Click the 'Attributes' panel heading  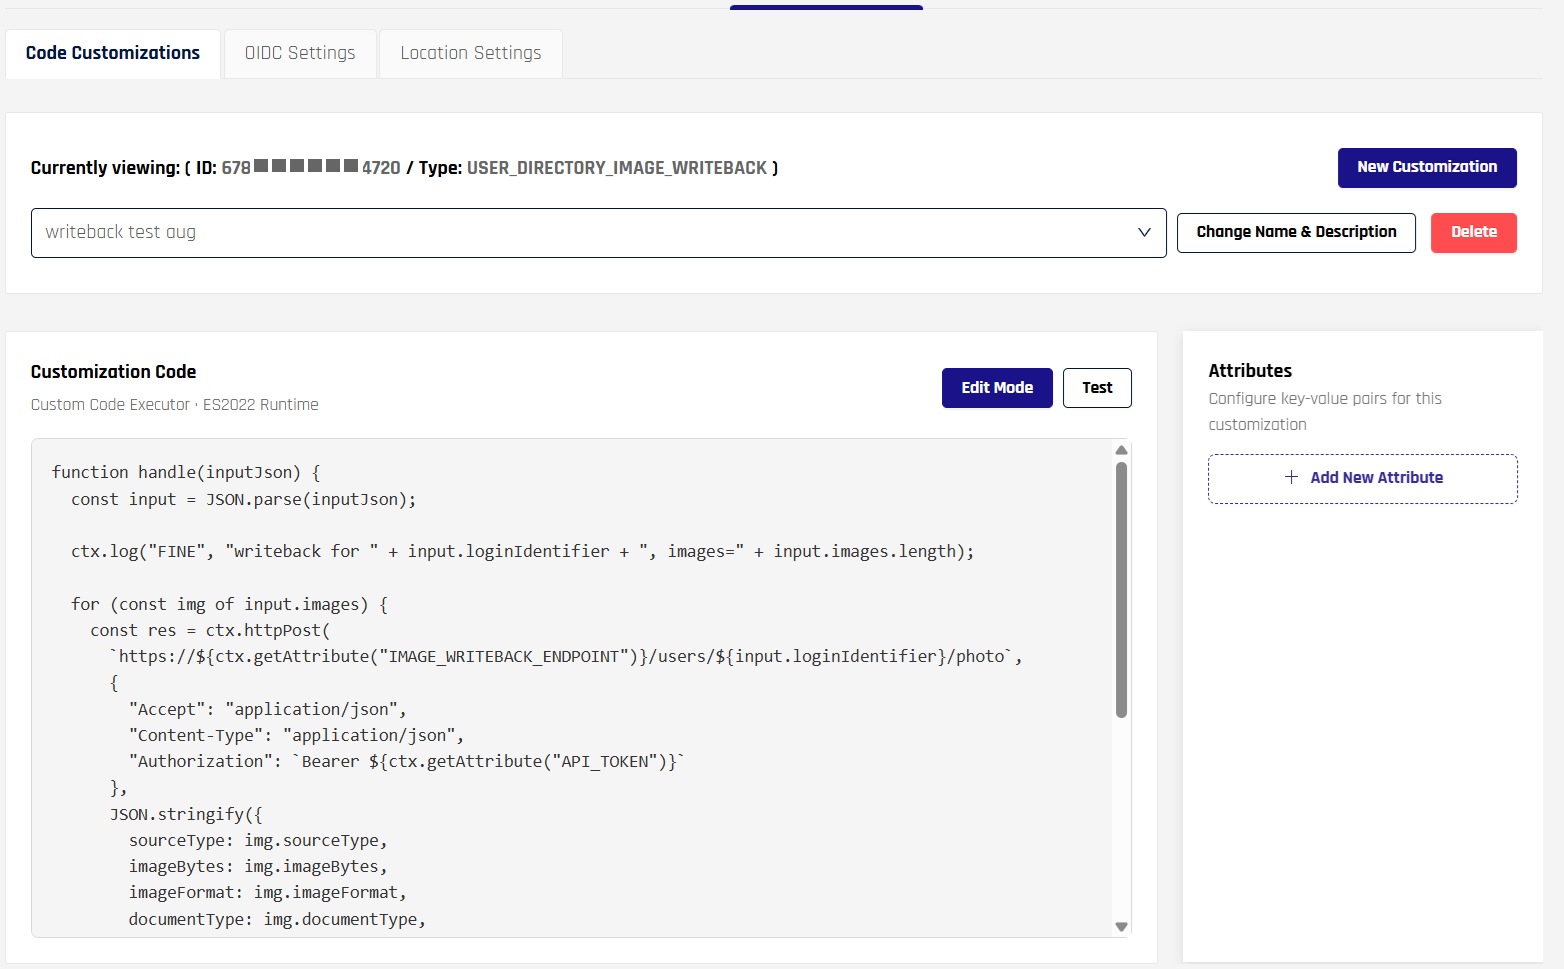1250,371
